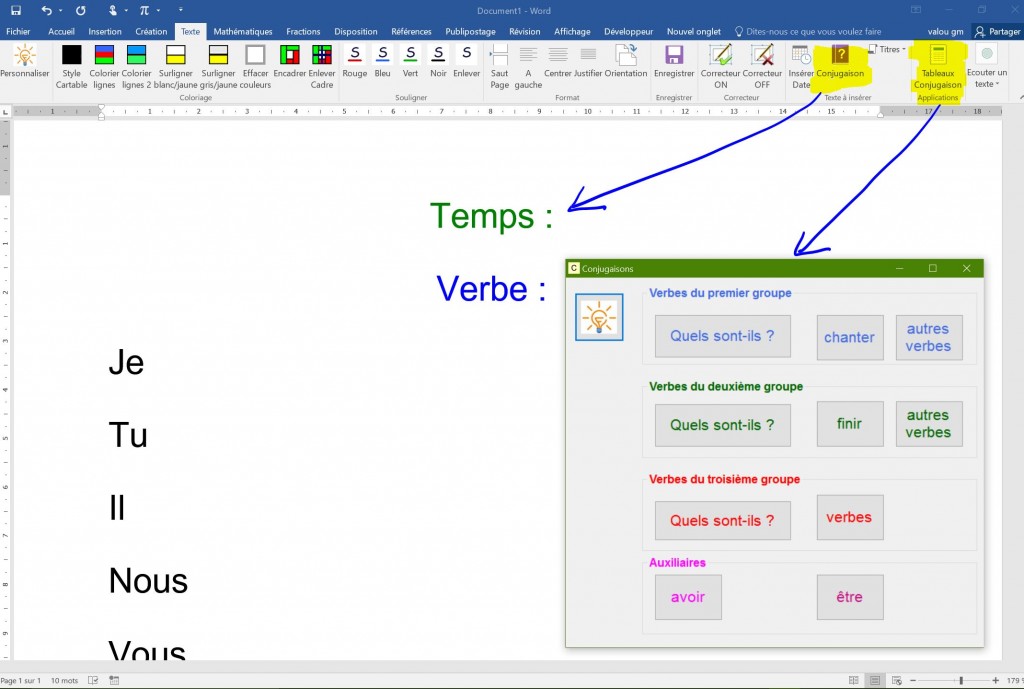
Task: Click the Insérer Date calendar icon
Action: pyautogui.click(x=801, y=55)
